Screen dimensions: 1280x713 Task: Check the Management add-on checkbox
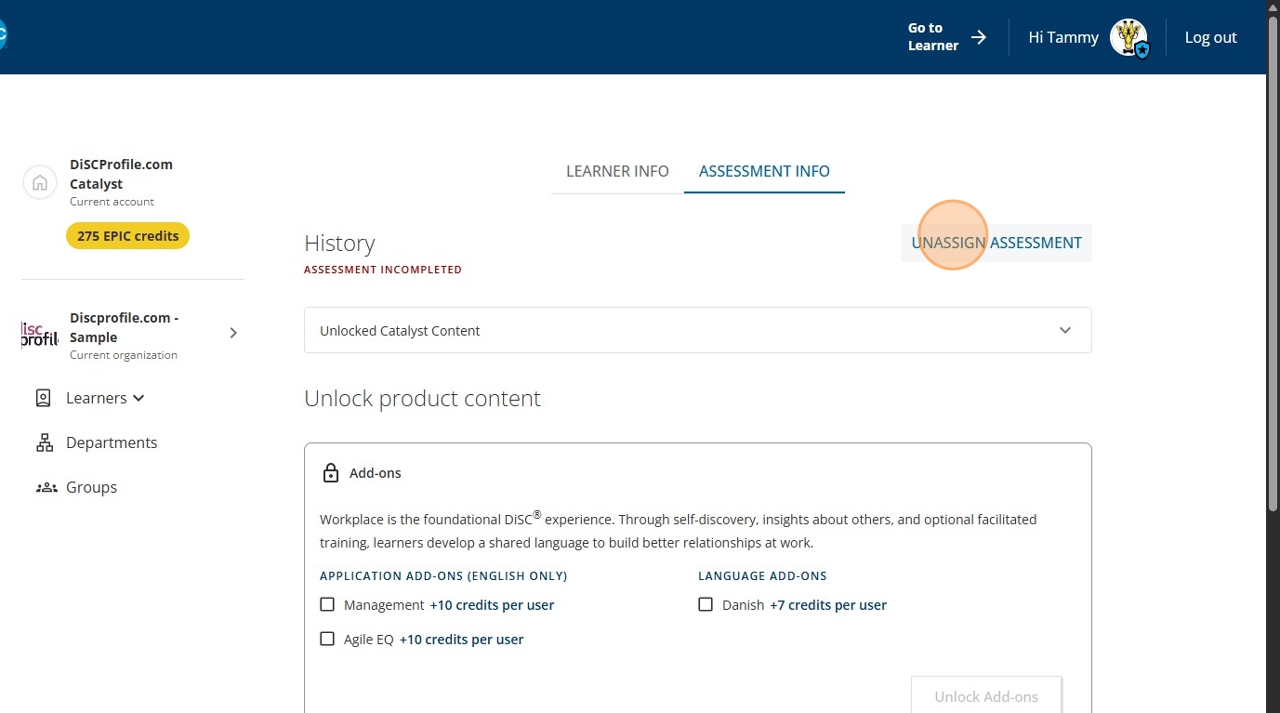[327, 605]
